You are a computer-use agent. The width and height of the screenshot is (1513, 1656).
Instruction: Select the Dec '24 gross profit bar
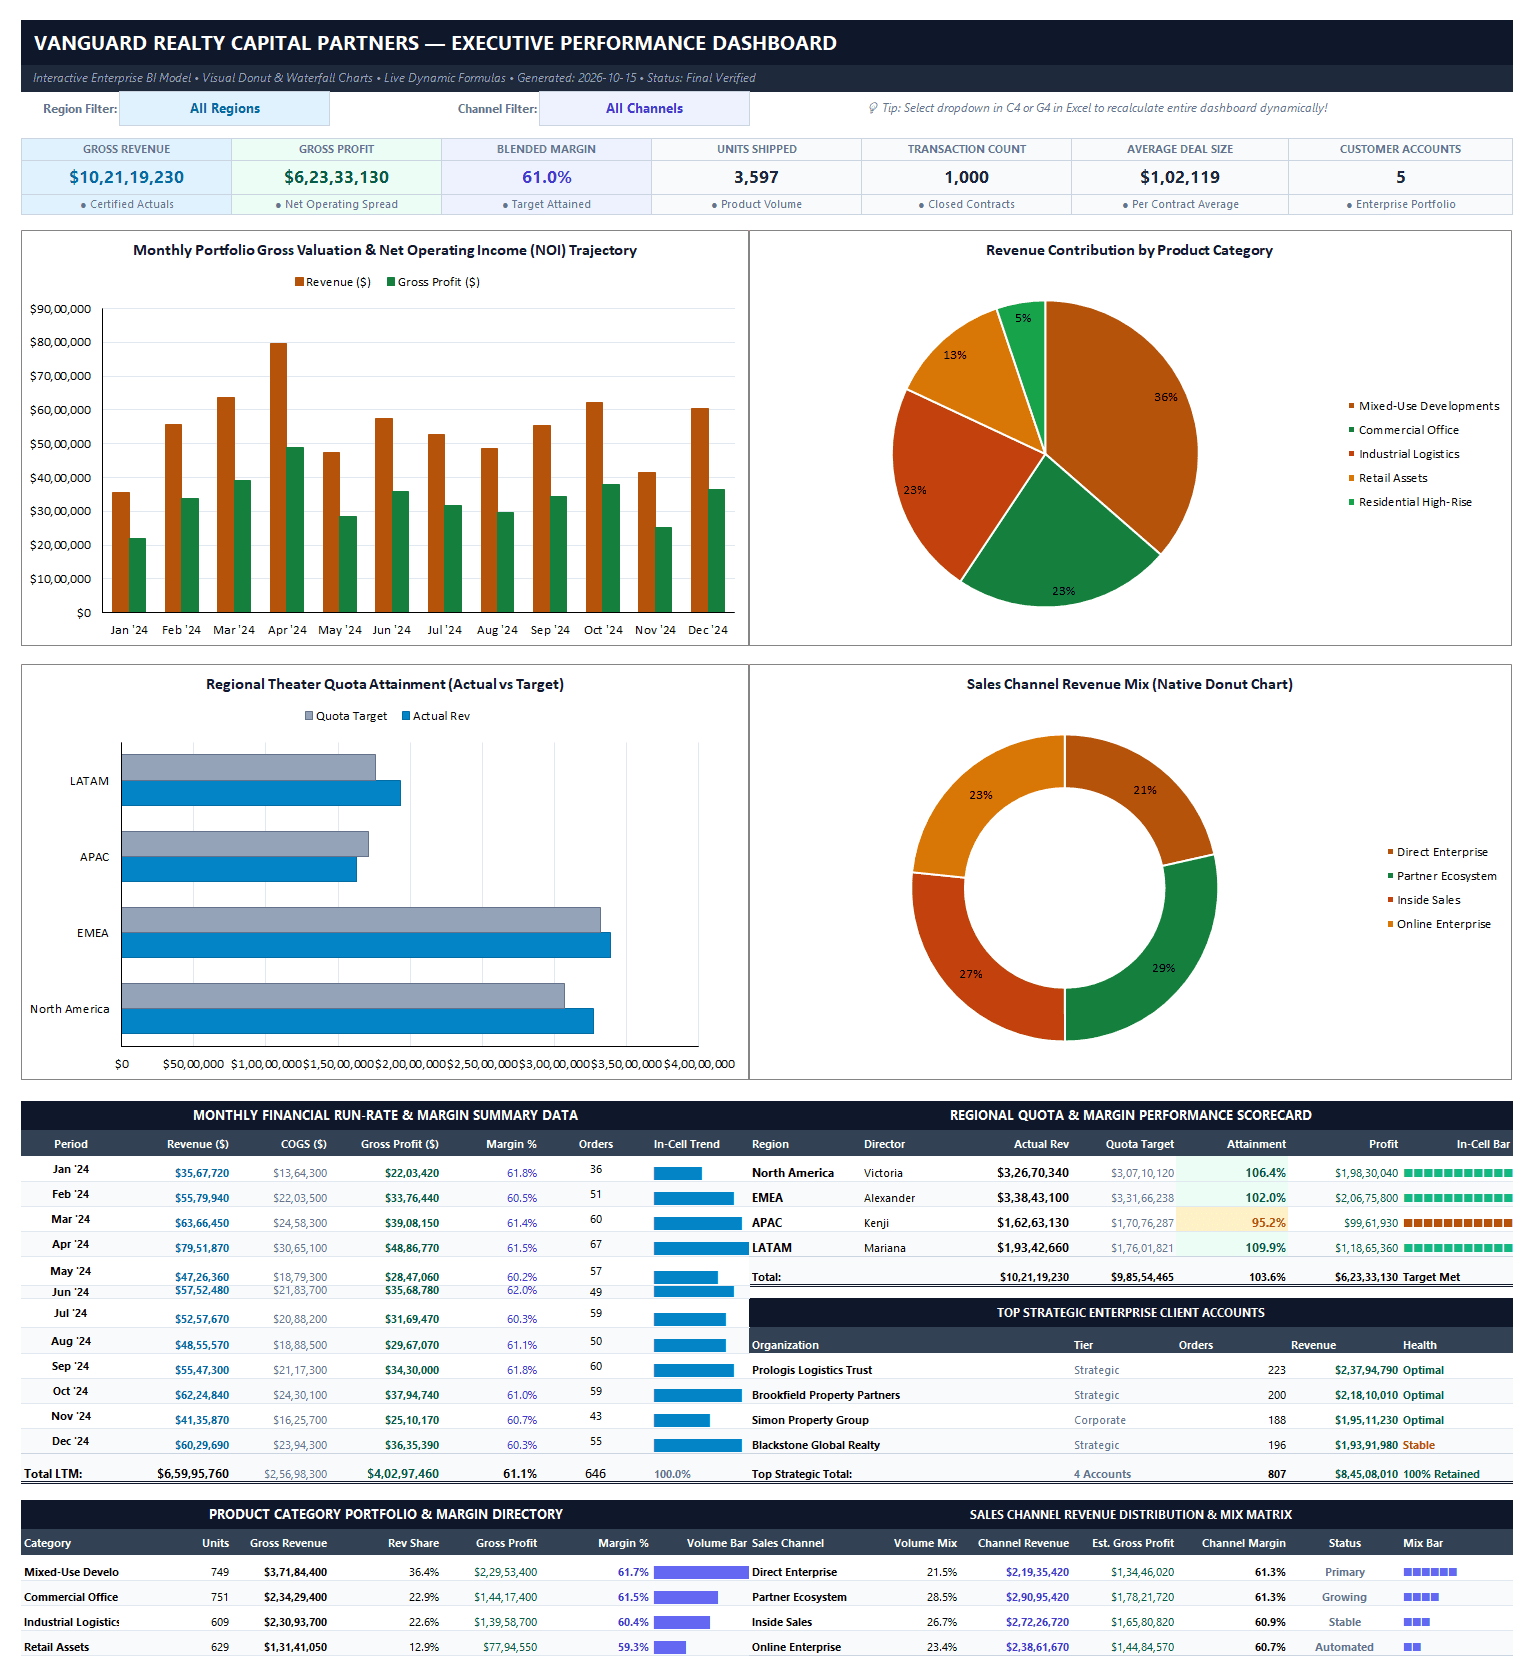(x=716, y=550)
